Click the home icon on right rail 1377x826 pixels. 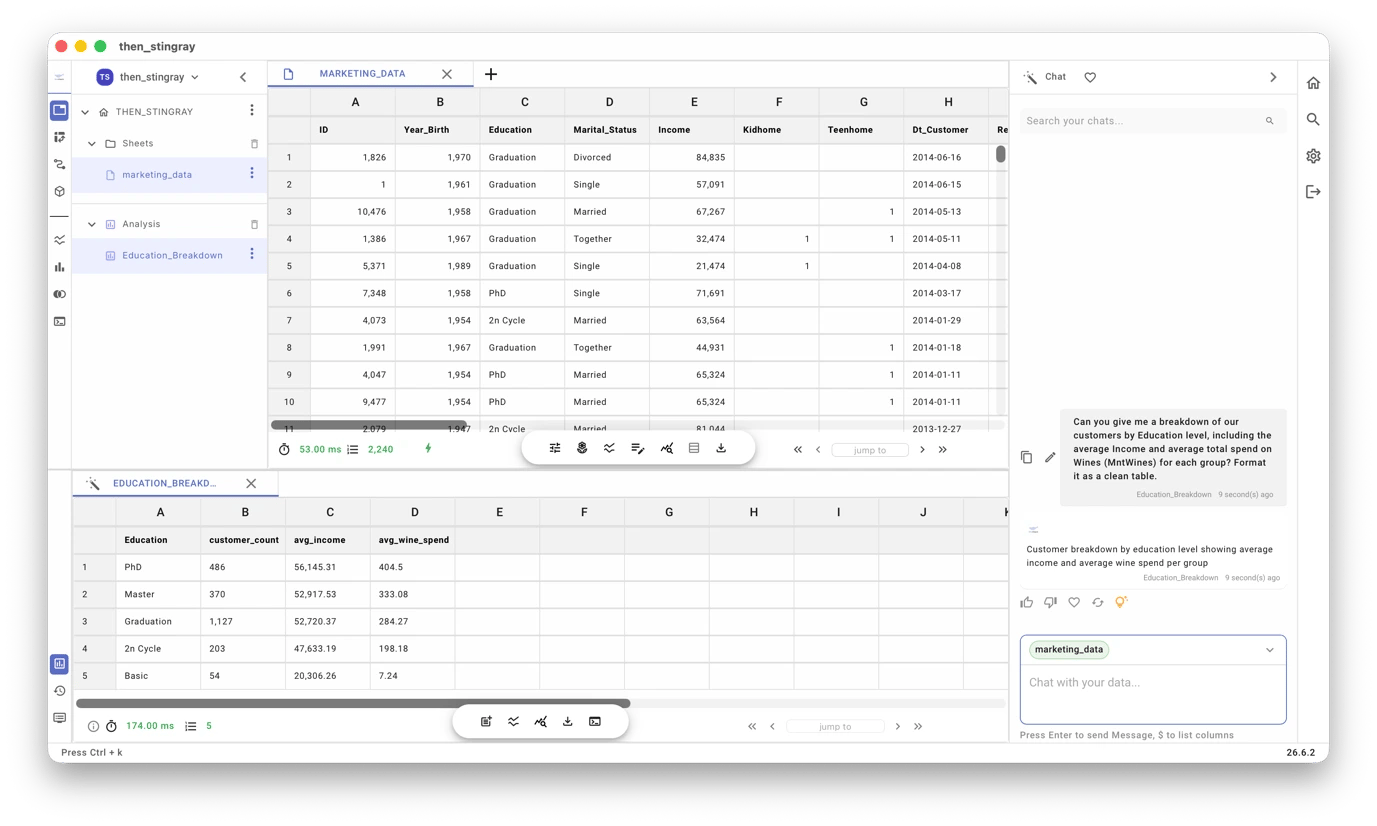pos(1313,83)
